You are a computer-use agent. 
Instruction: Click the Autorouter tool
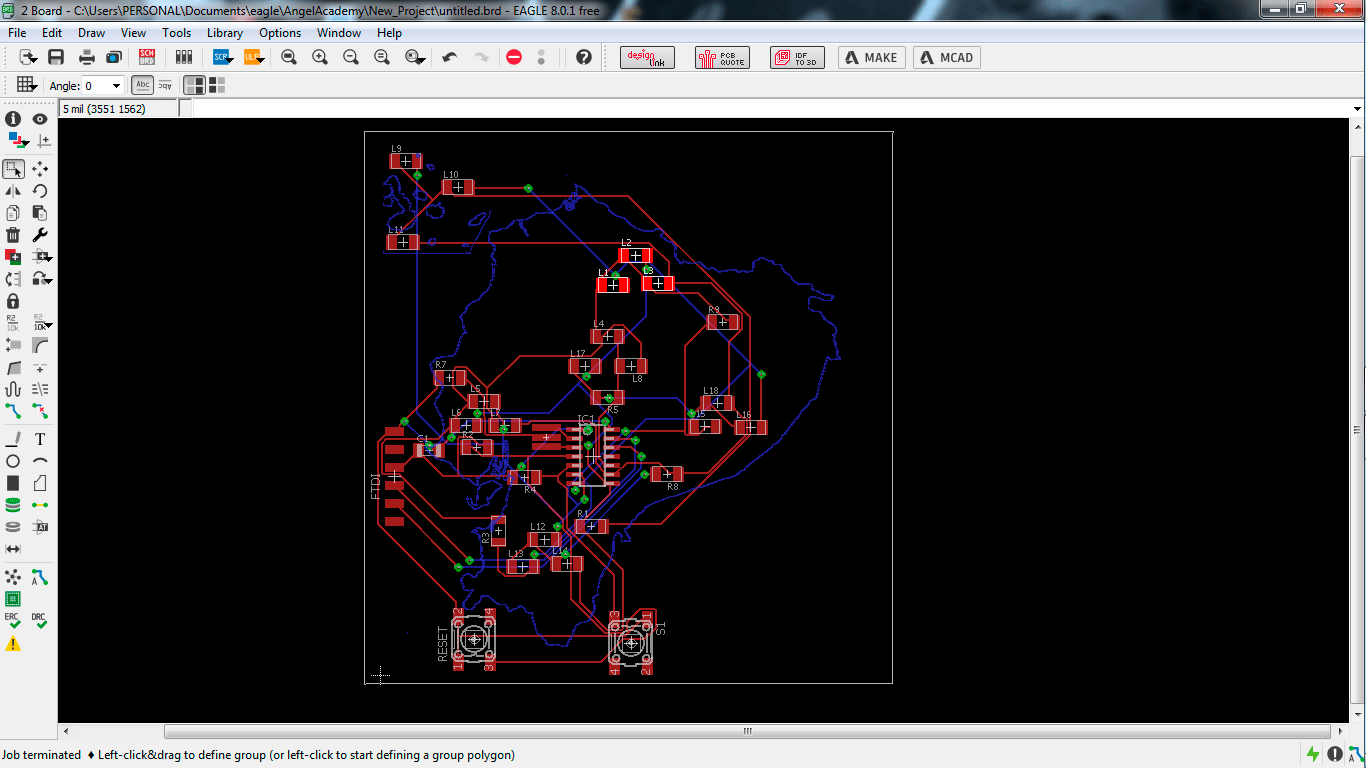coord(40,577)
